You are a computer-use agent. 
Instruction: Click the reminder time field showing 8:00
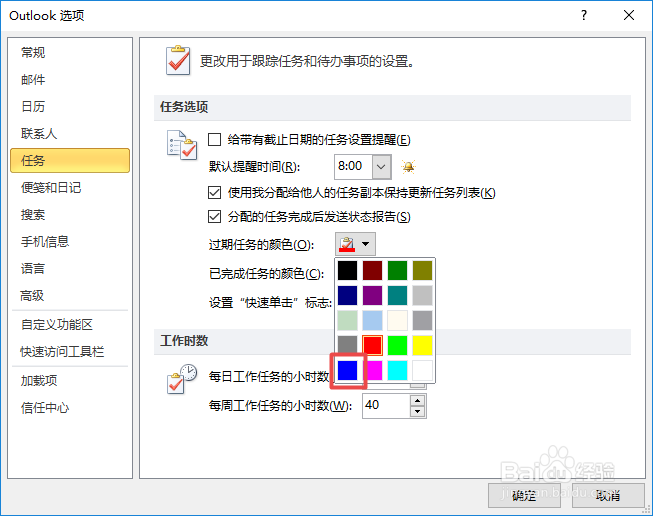353,167
